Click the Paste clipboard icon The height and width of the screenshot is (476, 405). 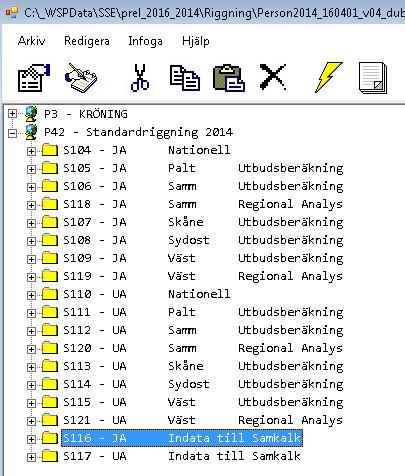(x=229, y=78)
